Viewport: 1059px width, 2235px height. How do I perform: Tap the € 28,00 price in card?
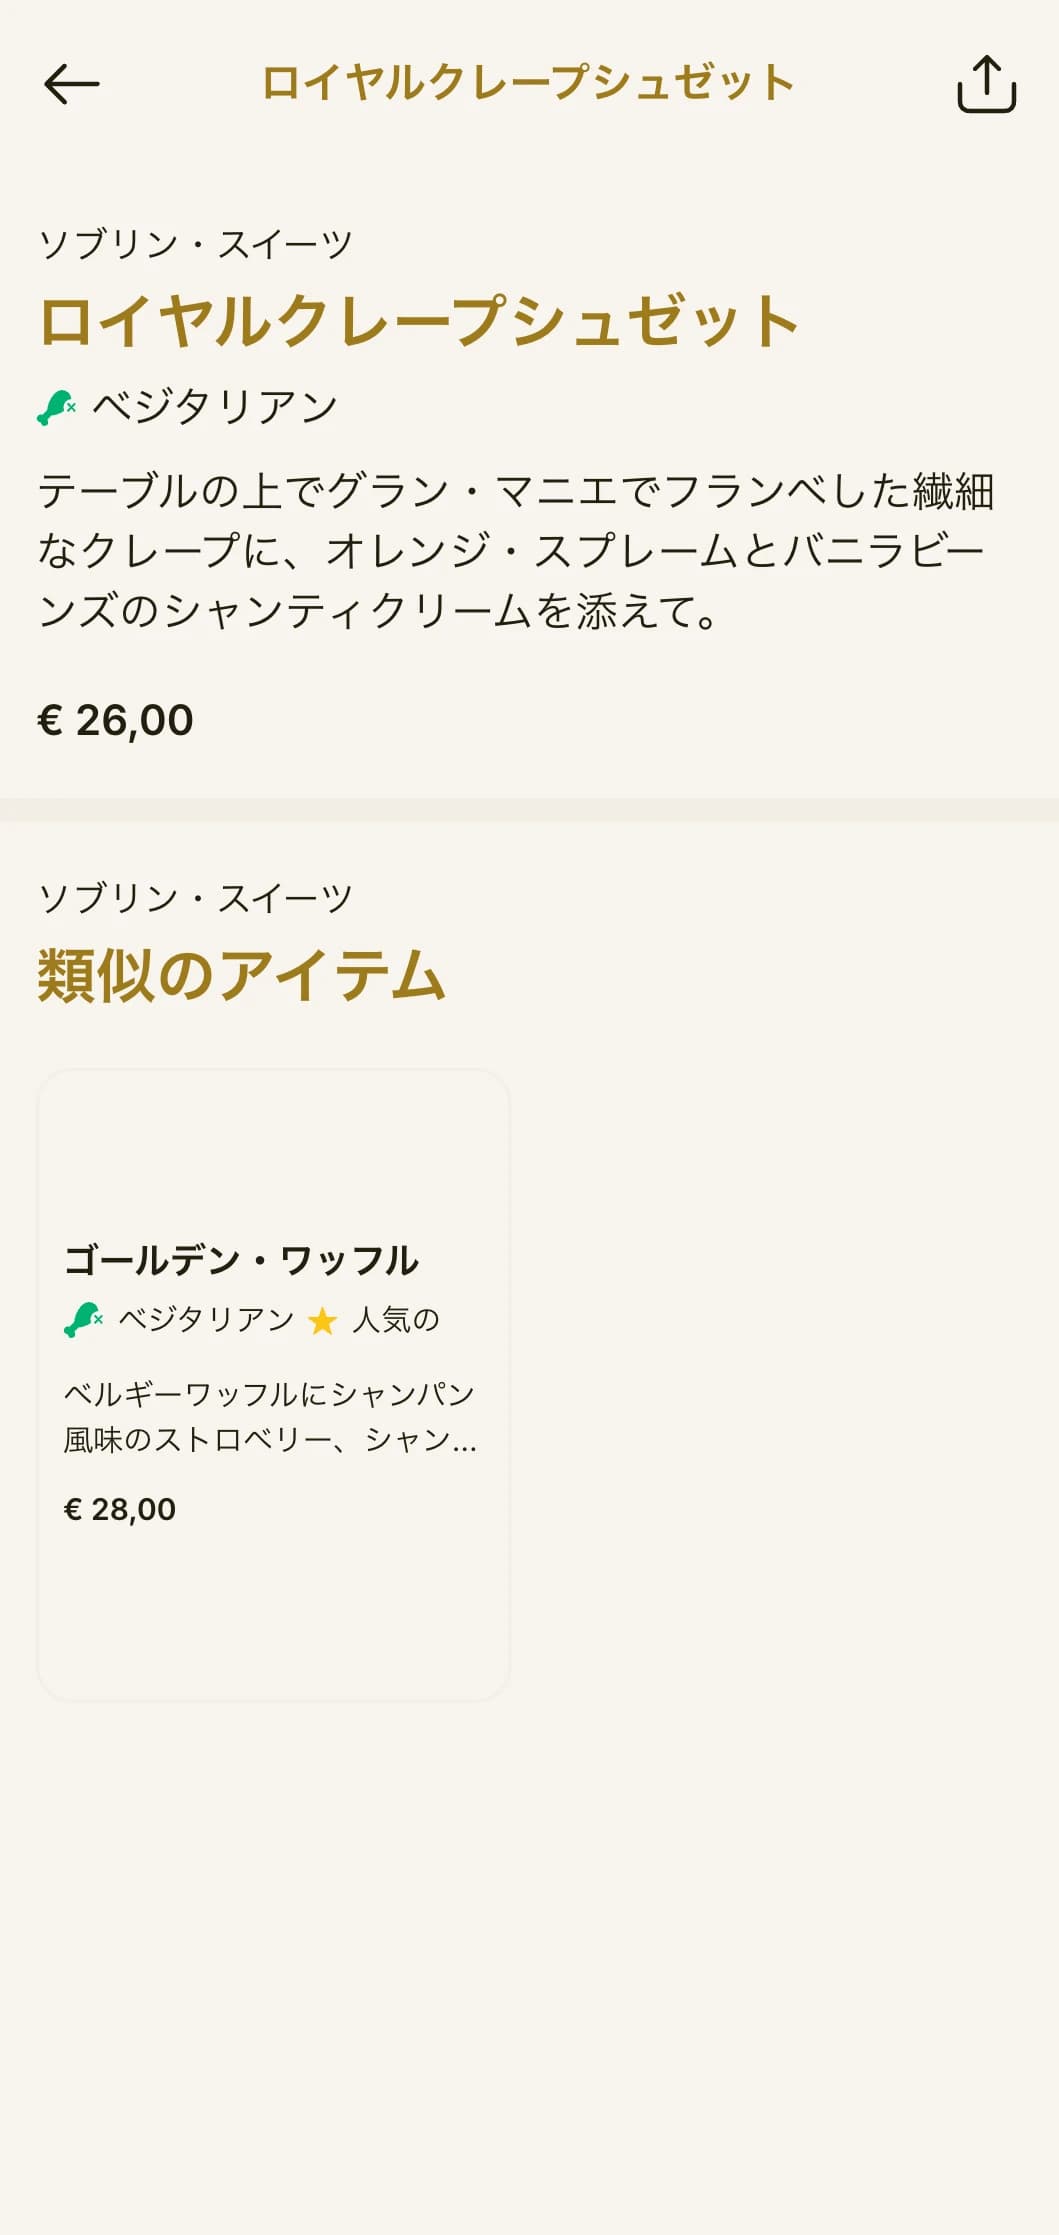point(120,1509)
